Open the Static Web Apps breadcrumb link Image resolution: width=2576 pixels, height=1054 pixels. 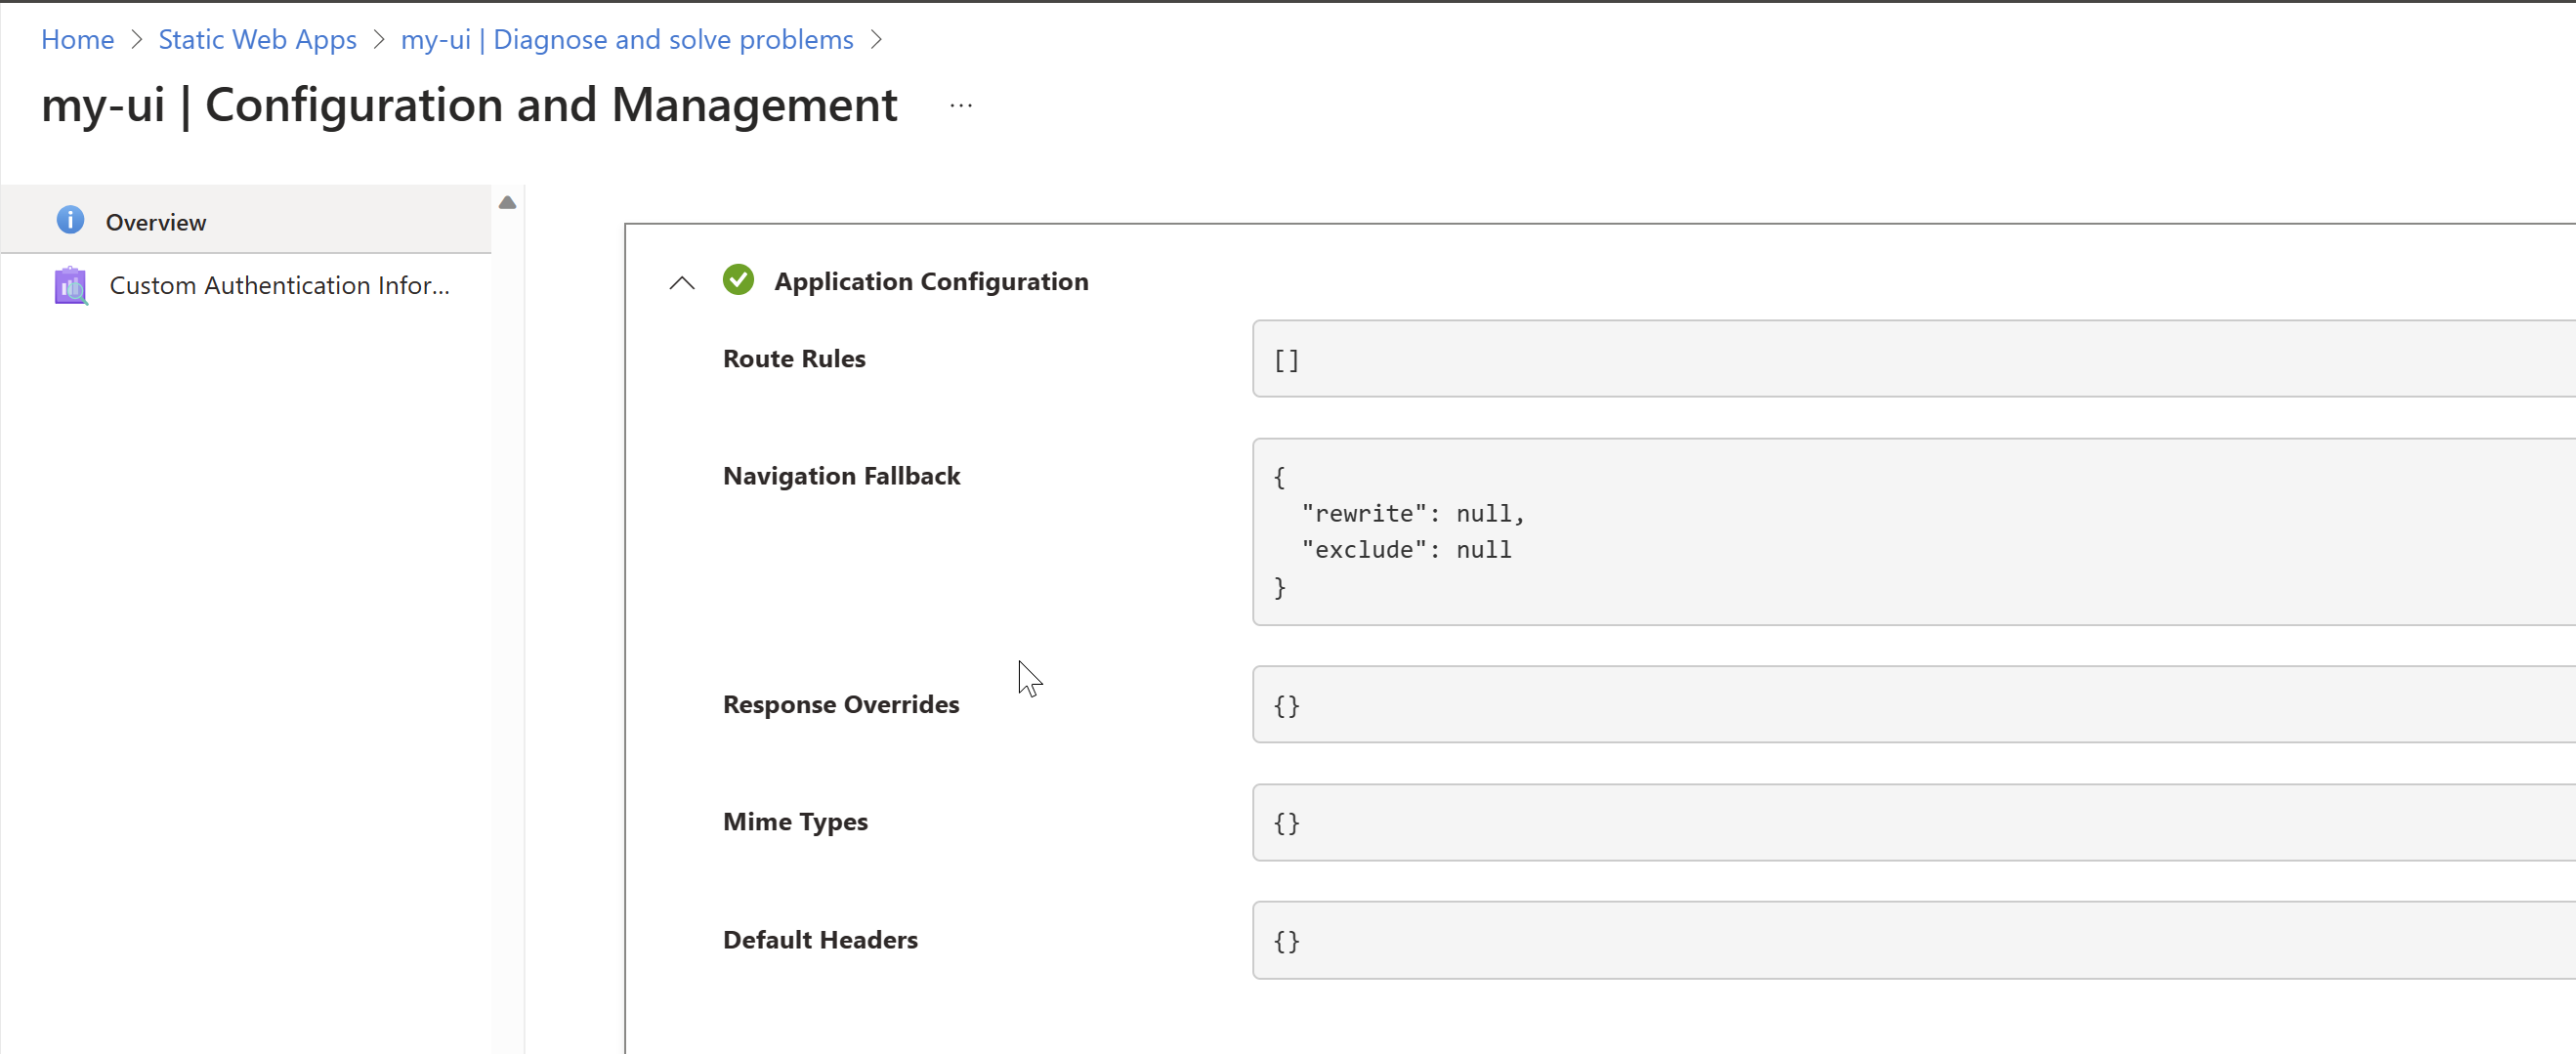pyautogui.click(x=257, y=39)
